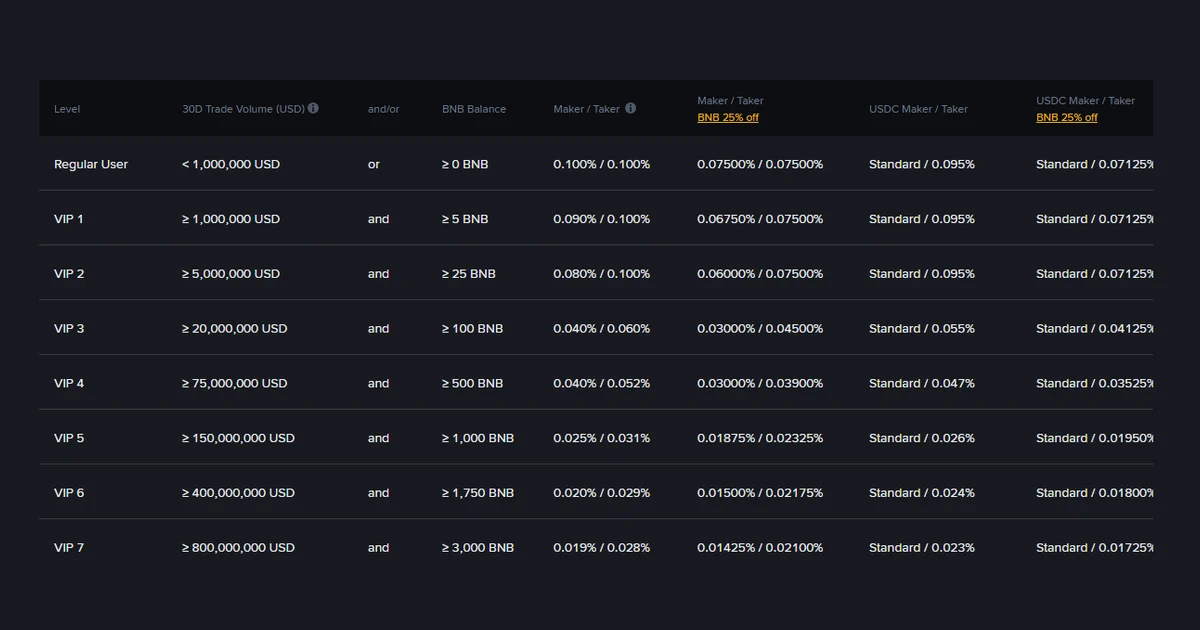Click the Regular User level cell
1200x630 pixels.
[91, 164]
